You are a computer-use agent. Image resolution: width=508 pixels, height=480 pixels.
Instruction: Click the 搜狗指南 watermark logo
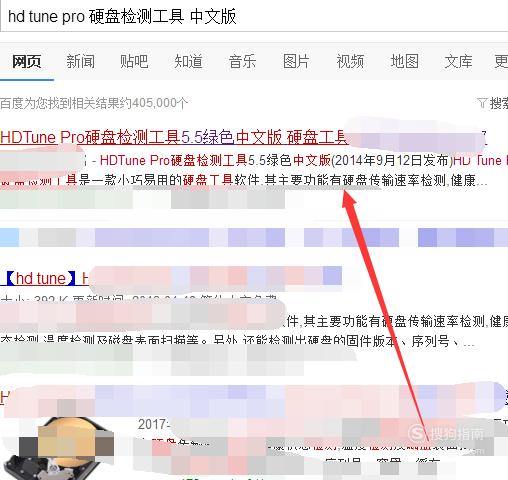(447, 434)
